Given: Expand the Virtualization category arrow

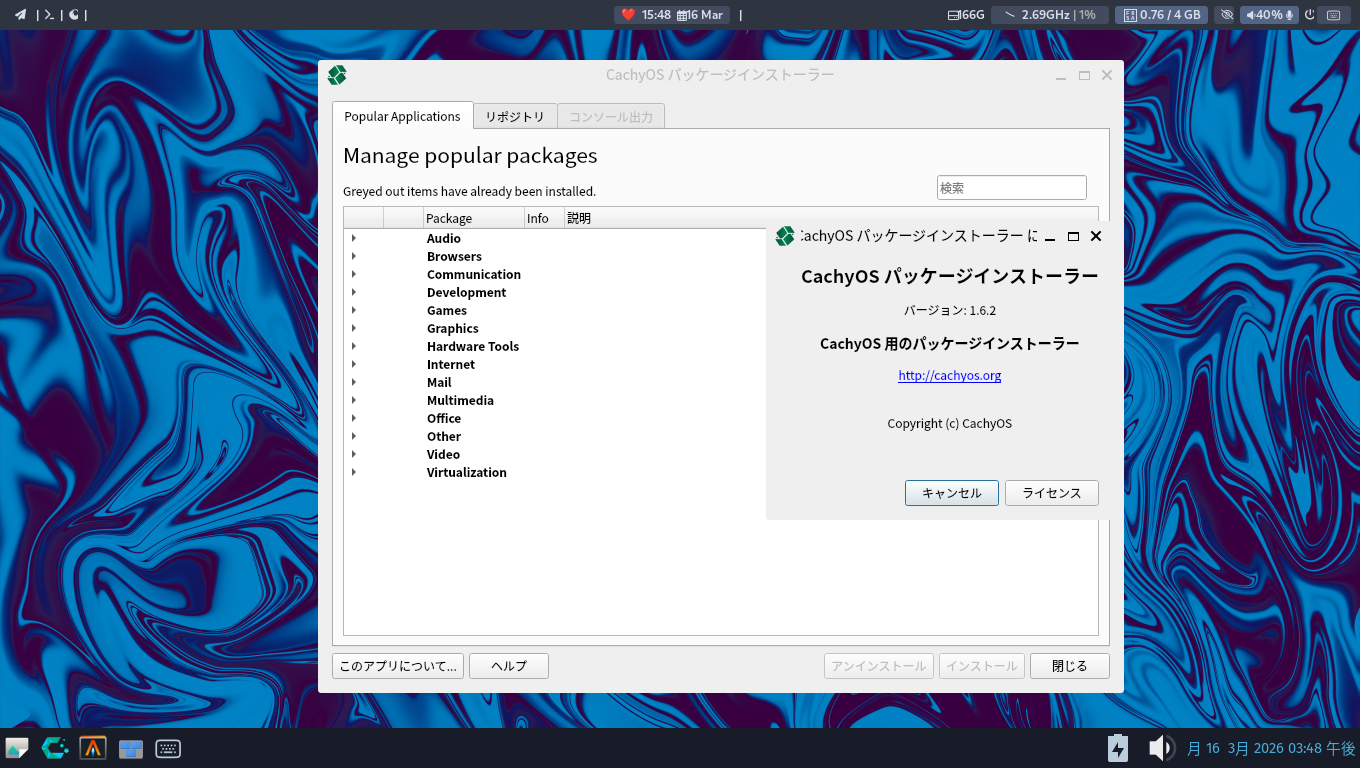Looking at the screenshot, I should click(353, 472).
